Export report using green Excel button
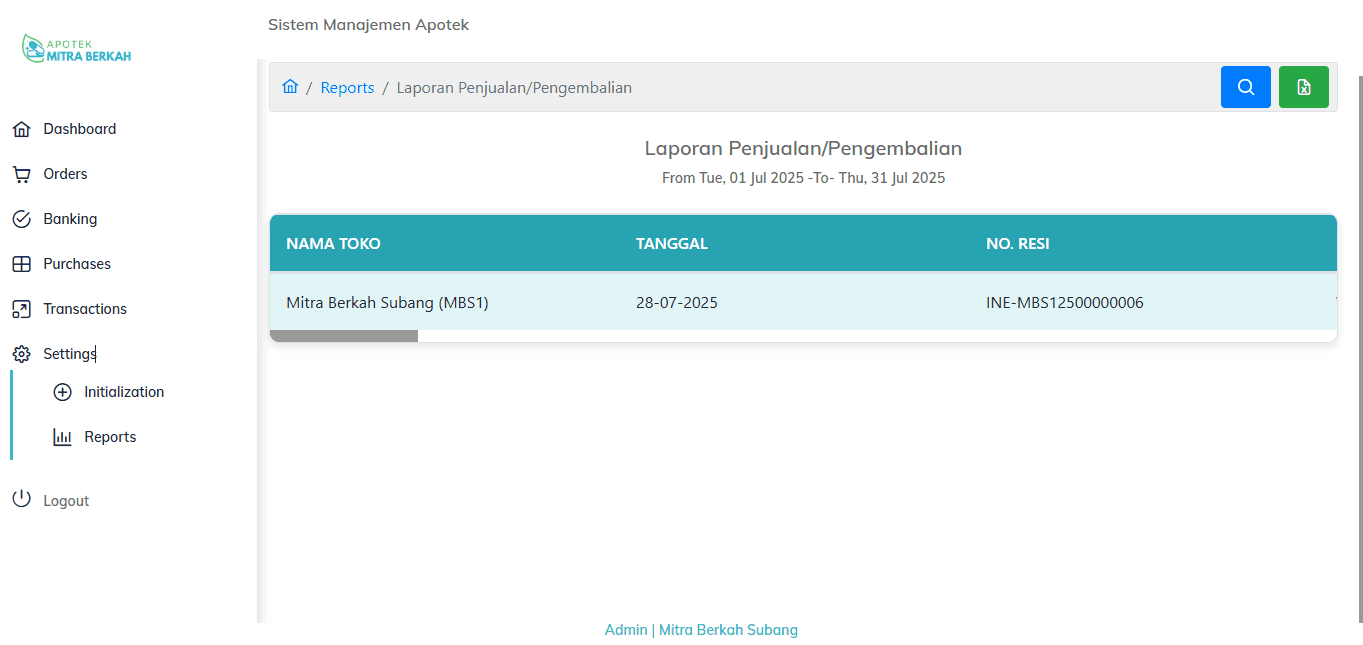 click(1303, 87)
